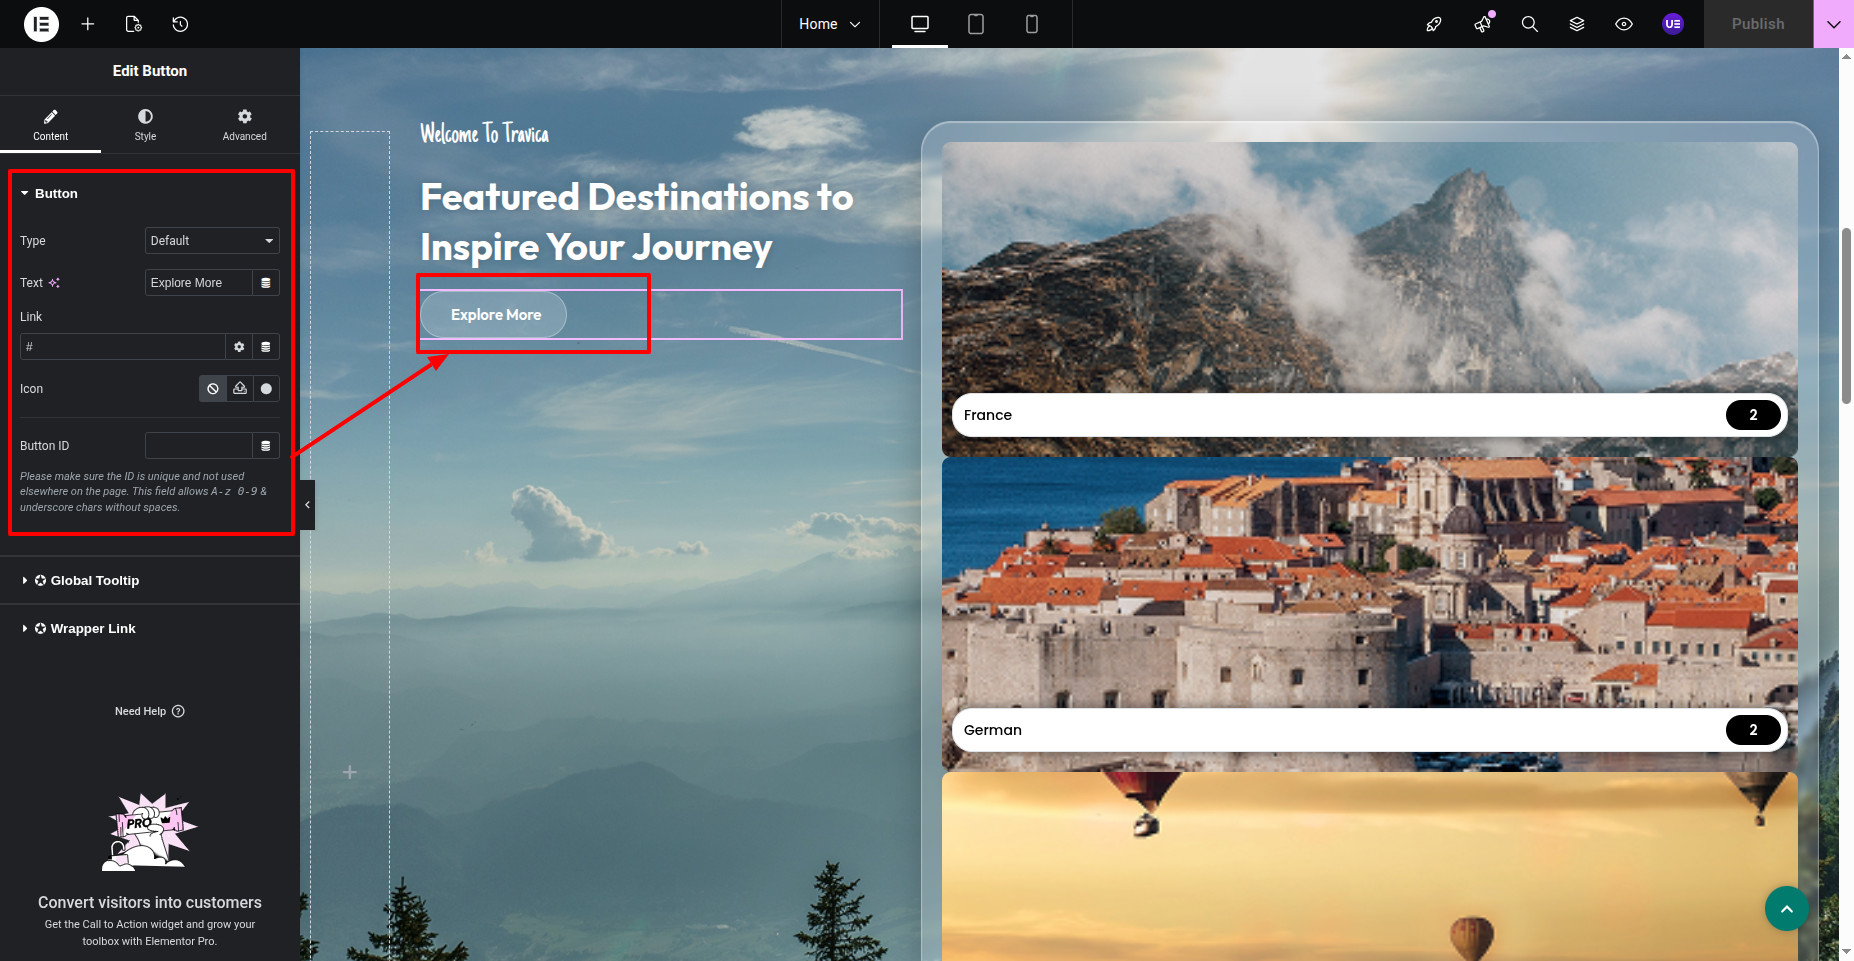Click the Publish button
This screenshot has width=1854, height=961.
click(x=1757, y=24)
